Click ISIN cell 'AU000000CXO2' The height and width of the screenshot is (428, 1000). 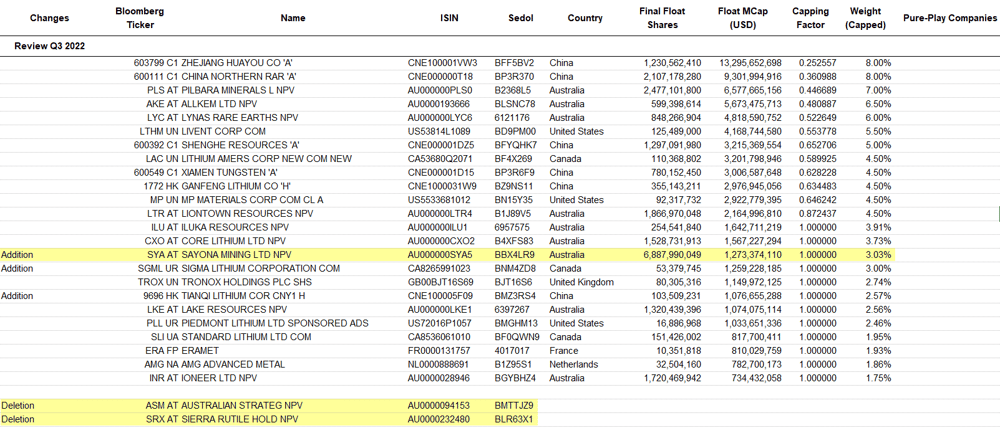pyautogui.click(x=441, y=240)
